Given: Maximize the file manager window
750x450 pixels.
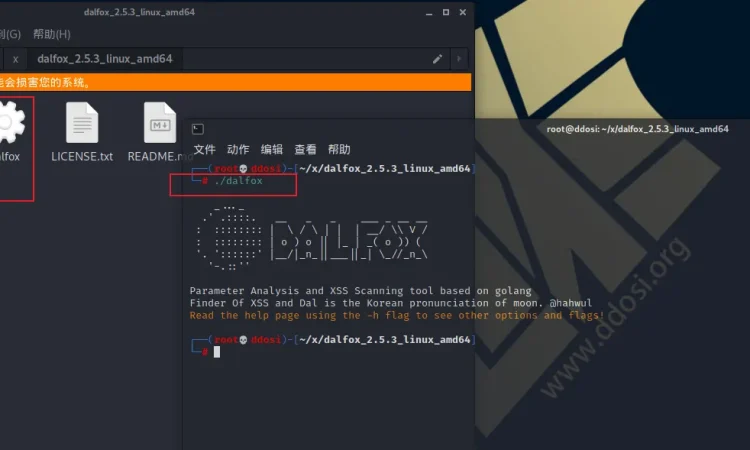Looking at the screenshot, I should [x=446, y=12].
